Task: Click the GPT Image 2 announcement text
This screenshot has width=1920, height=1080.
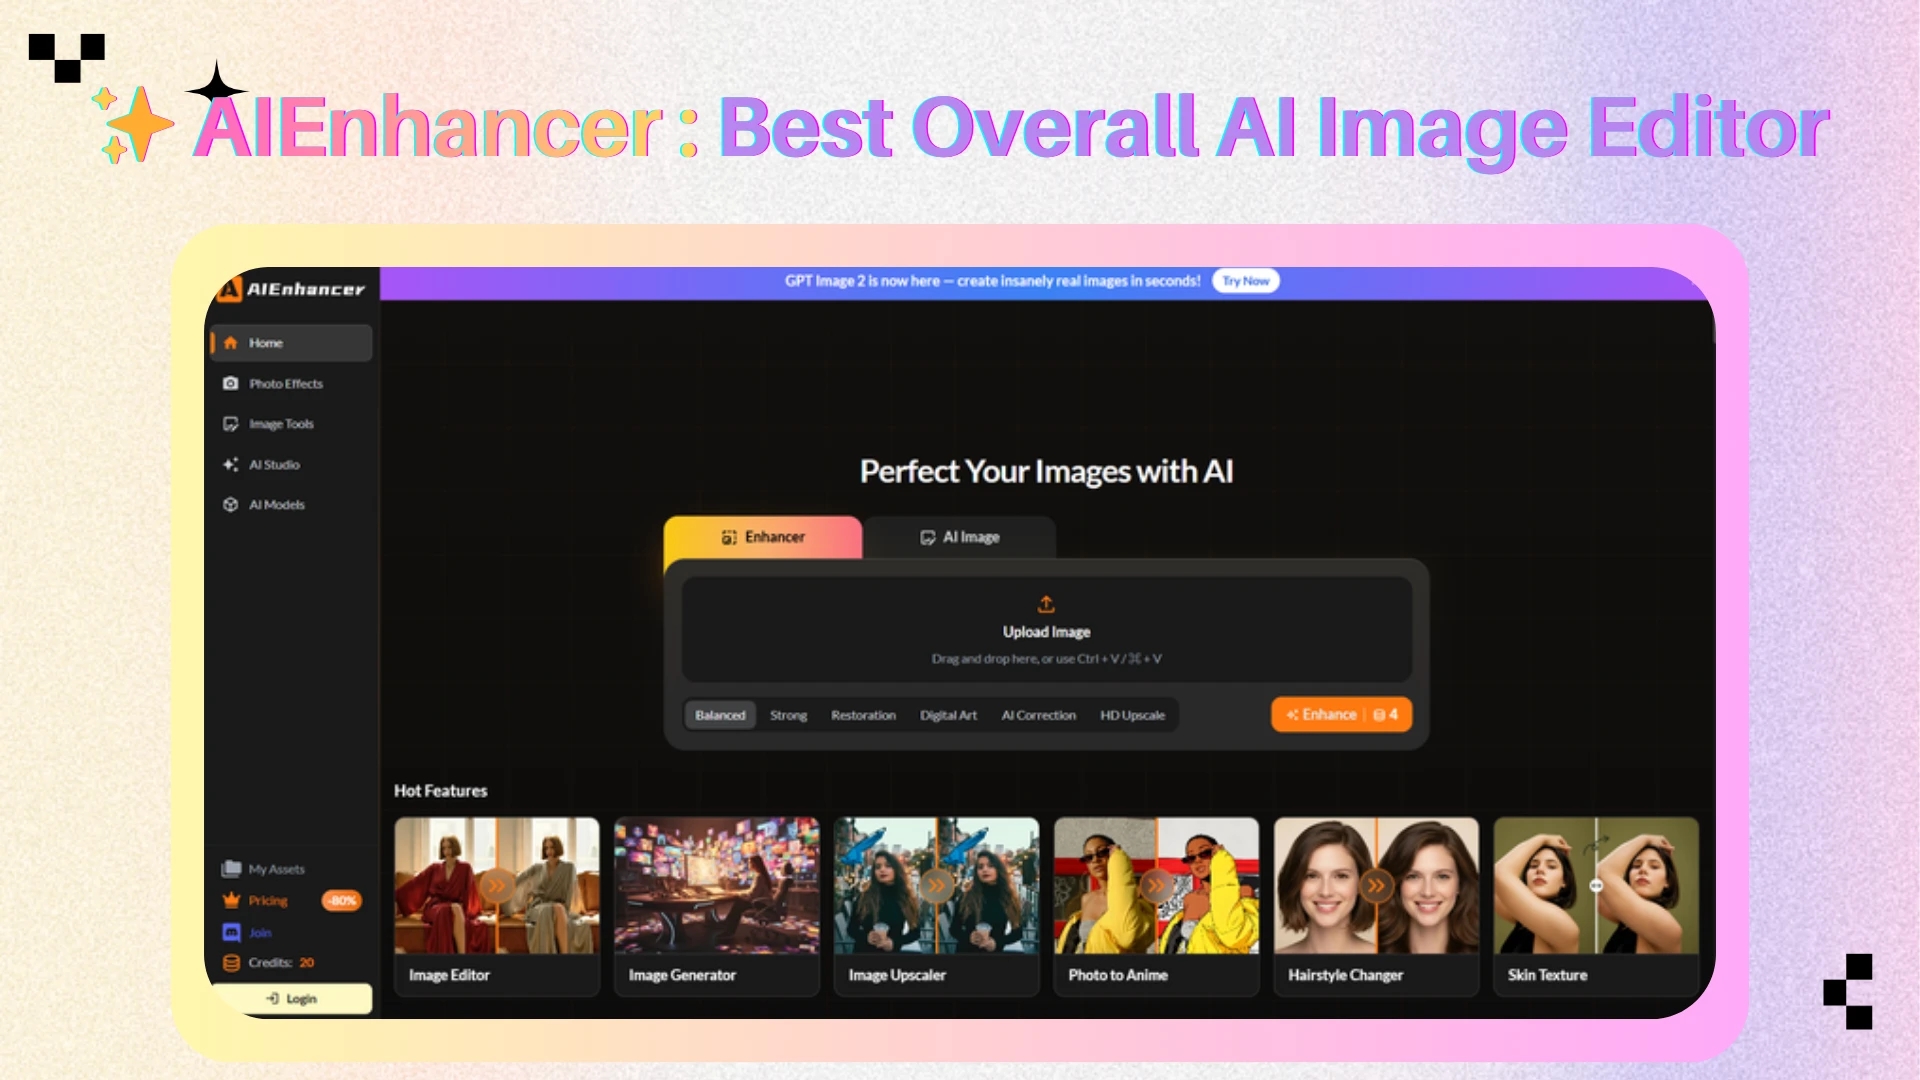Action: [x=992, y=281]
